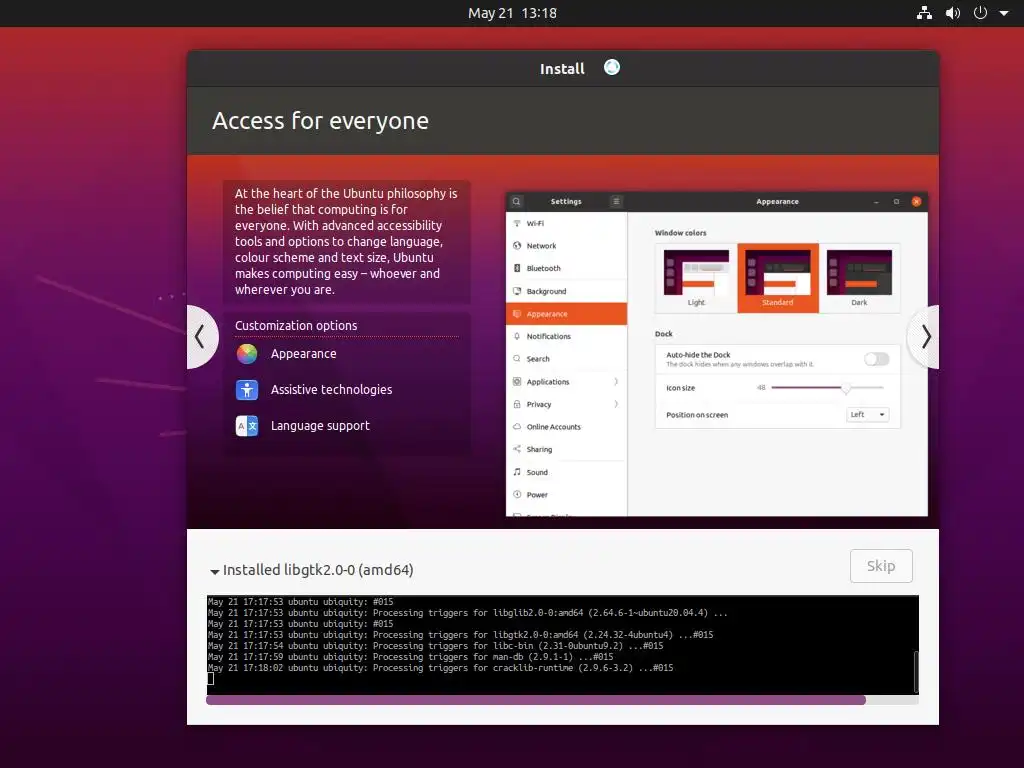
Task: Click the power icon in top bar
Action: (980, 13)
